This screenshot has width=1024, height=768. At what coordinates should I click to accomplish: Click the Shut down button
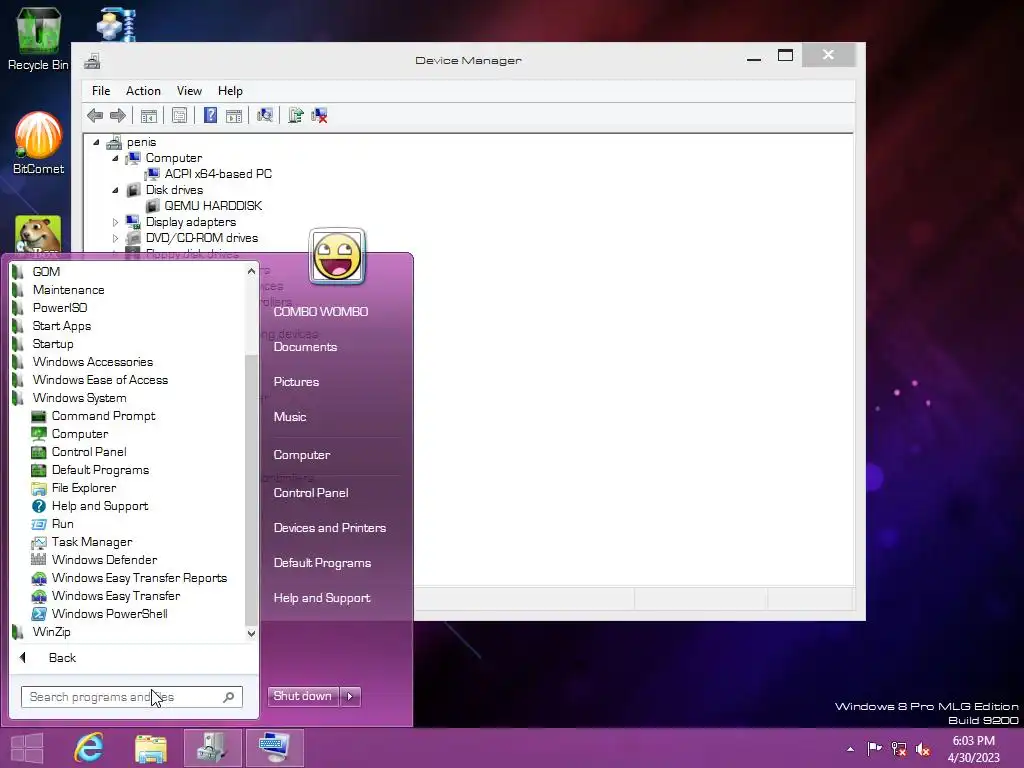303,696
